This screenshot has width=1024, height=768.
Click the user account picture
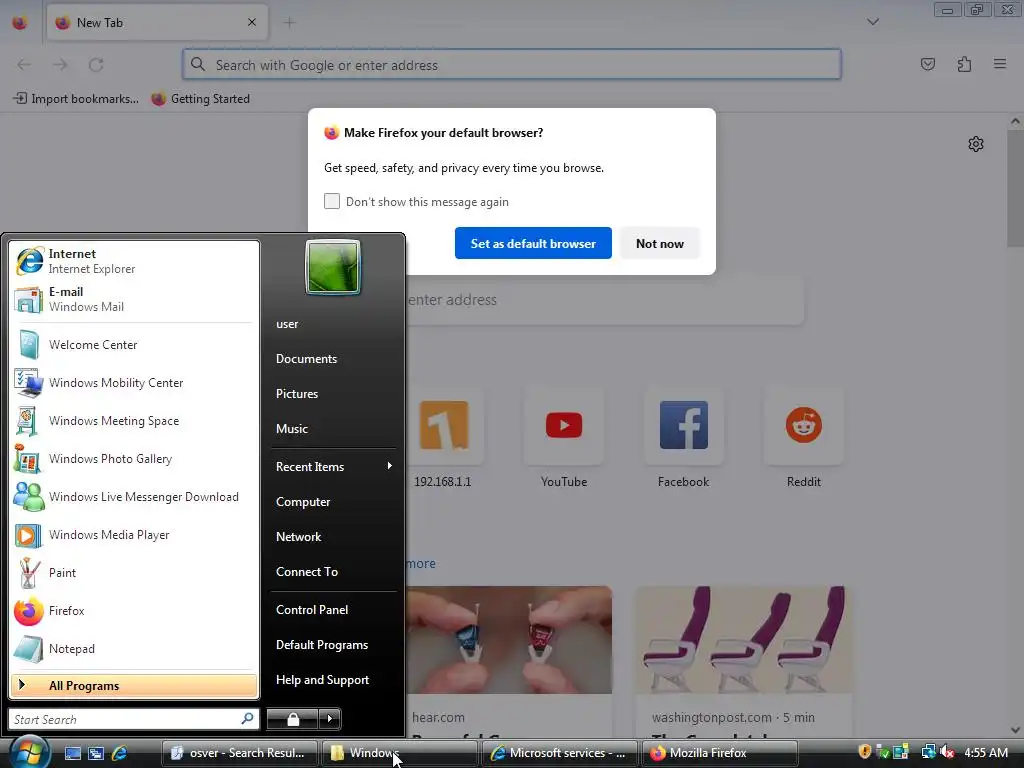[x=332, y=267]
